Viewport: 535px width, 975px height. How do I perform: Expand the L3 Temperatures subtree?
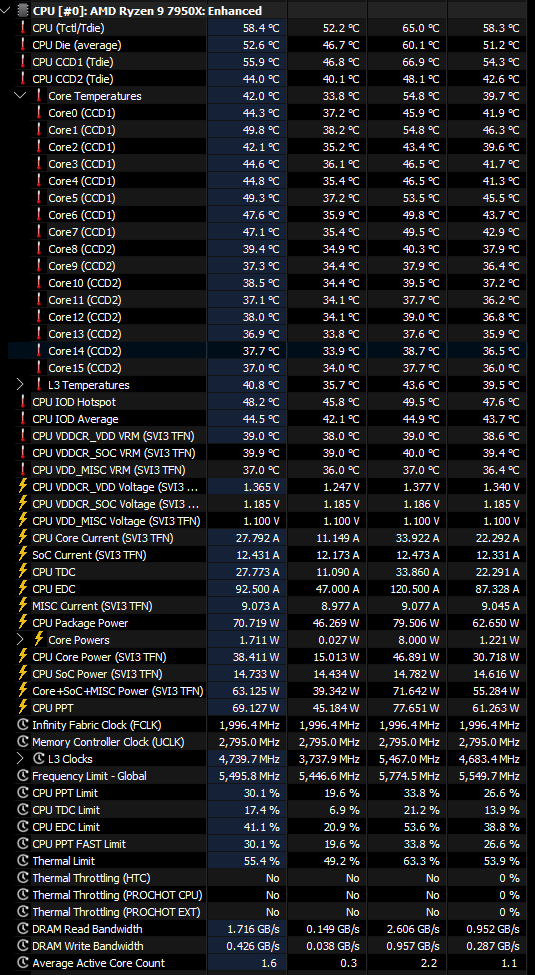(x=20, y=385)
